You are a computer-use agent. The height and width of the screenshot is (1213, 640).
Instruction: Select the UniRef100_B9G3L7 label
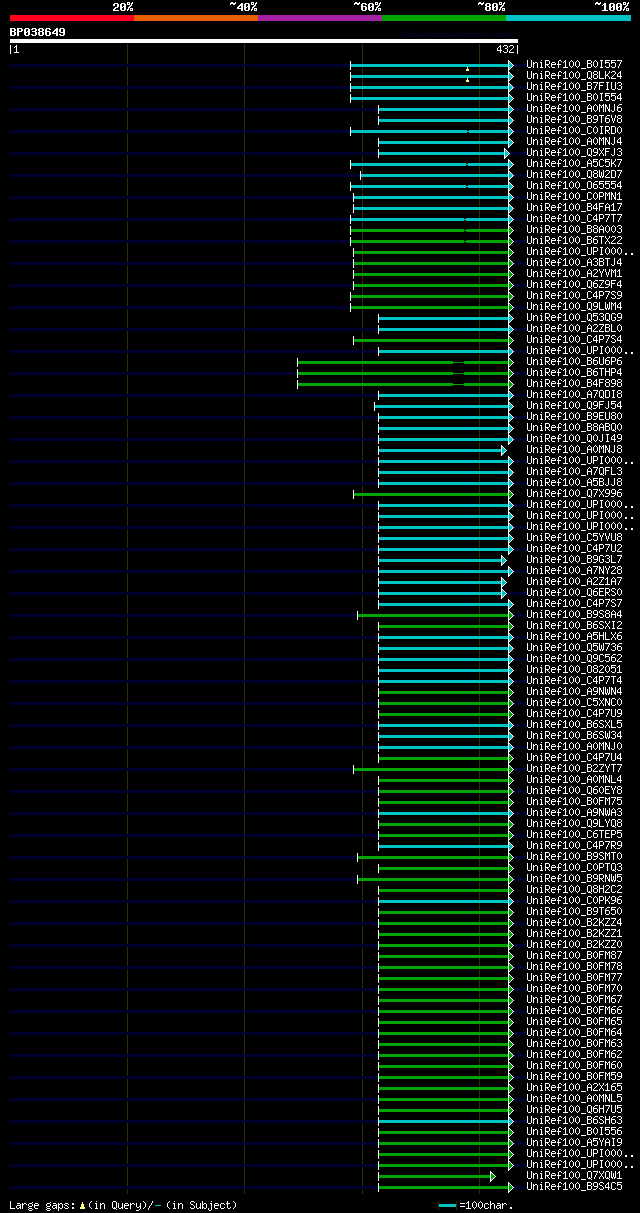point(574,559)
